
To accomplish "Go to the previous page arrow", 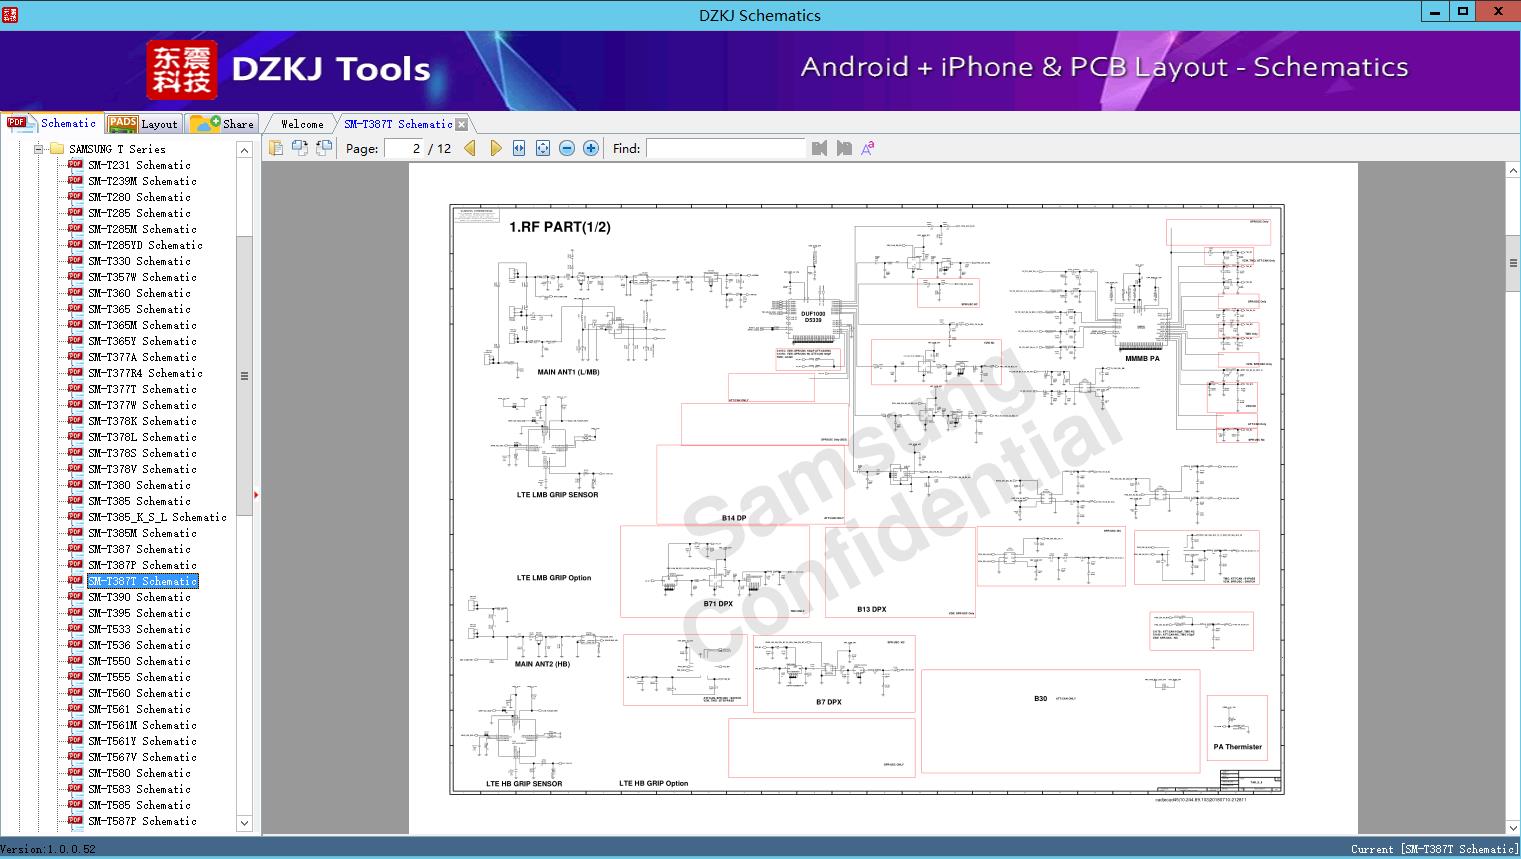I will [470, 148].
